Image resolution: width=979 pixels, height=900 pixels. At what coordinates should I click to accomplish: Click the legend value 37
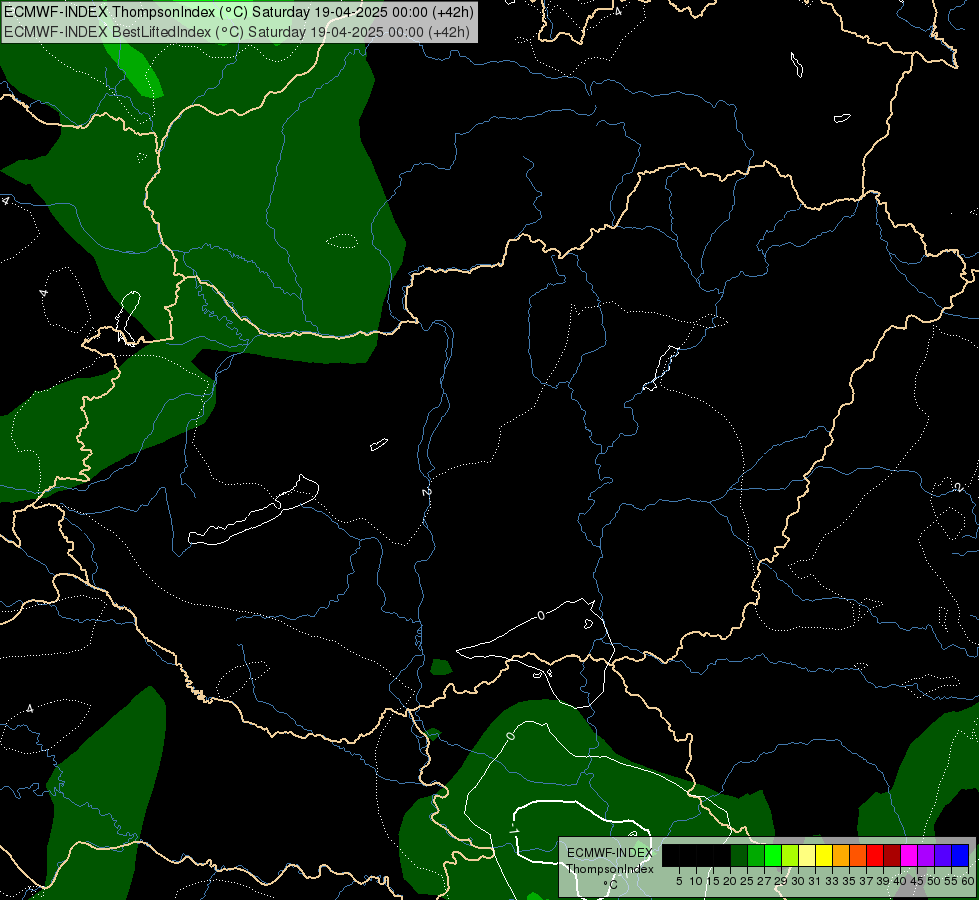tap(867, 881)
